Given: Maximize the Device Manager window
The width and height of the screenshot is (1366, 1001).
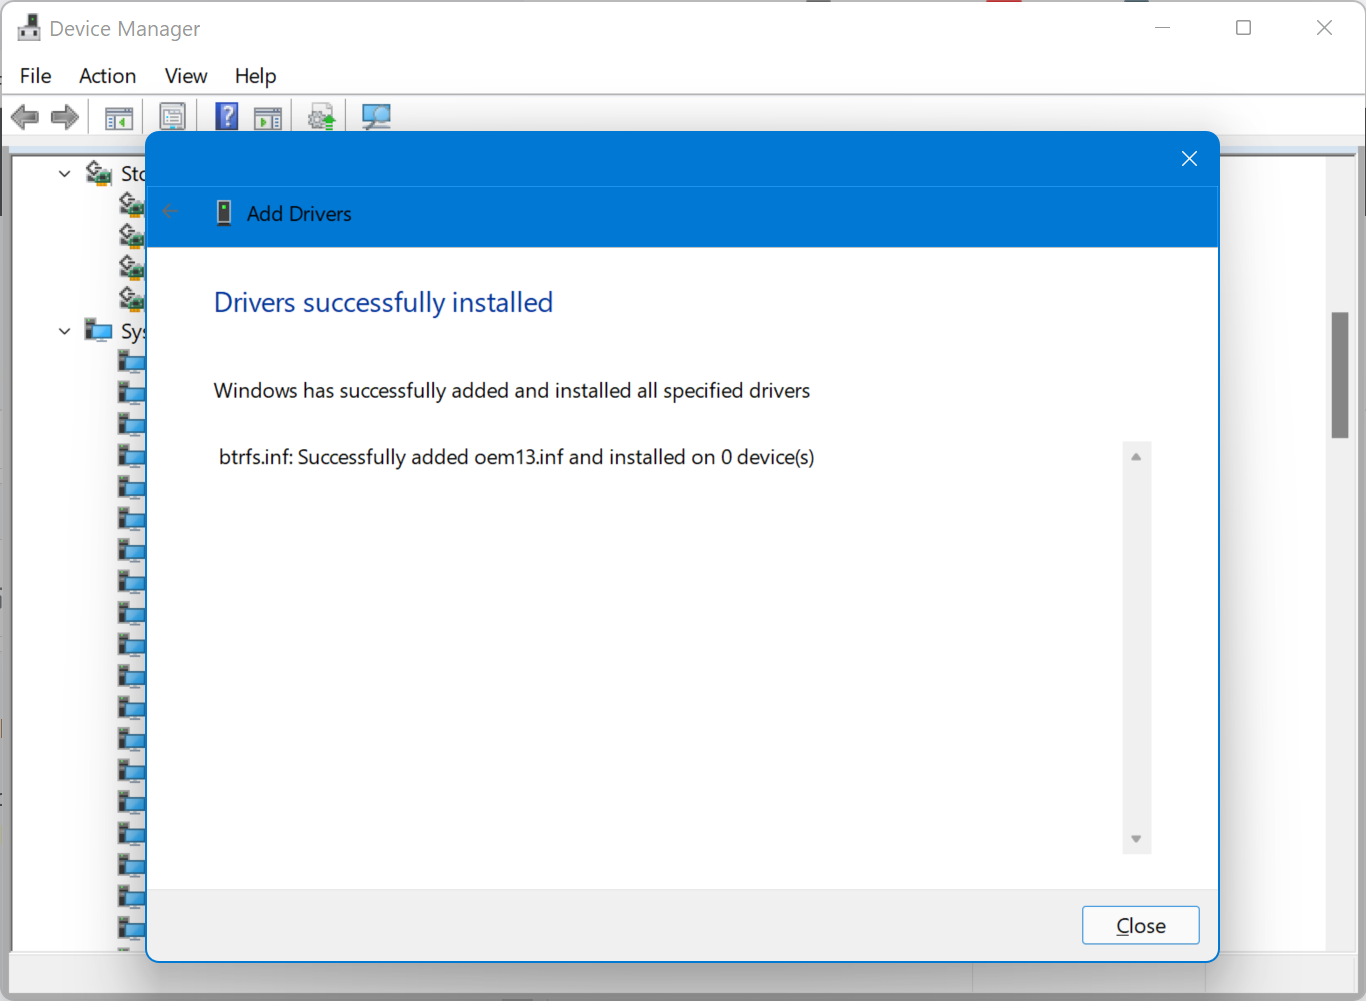Looking at the screenshot, I should pyautogui.click(x=1243, y=28).
